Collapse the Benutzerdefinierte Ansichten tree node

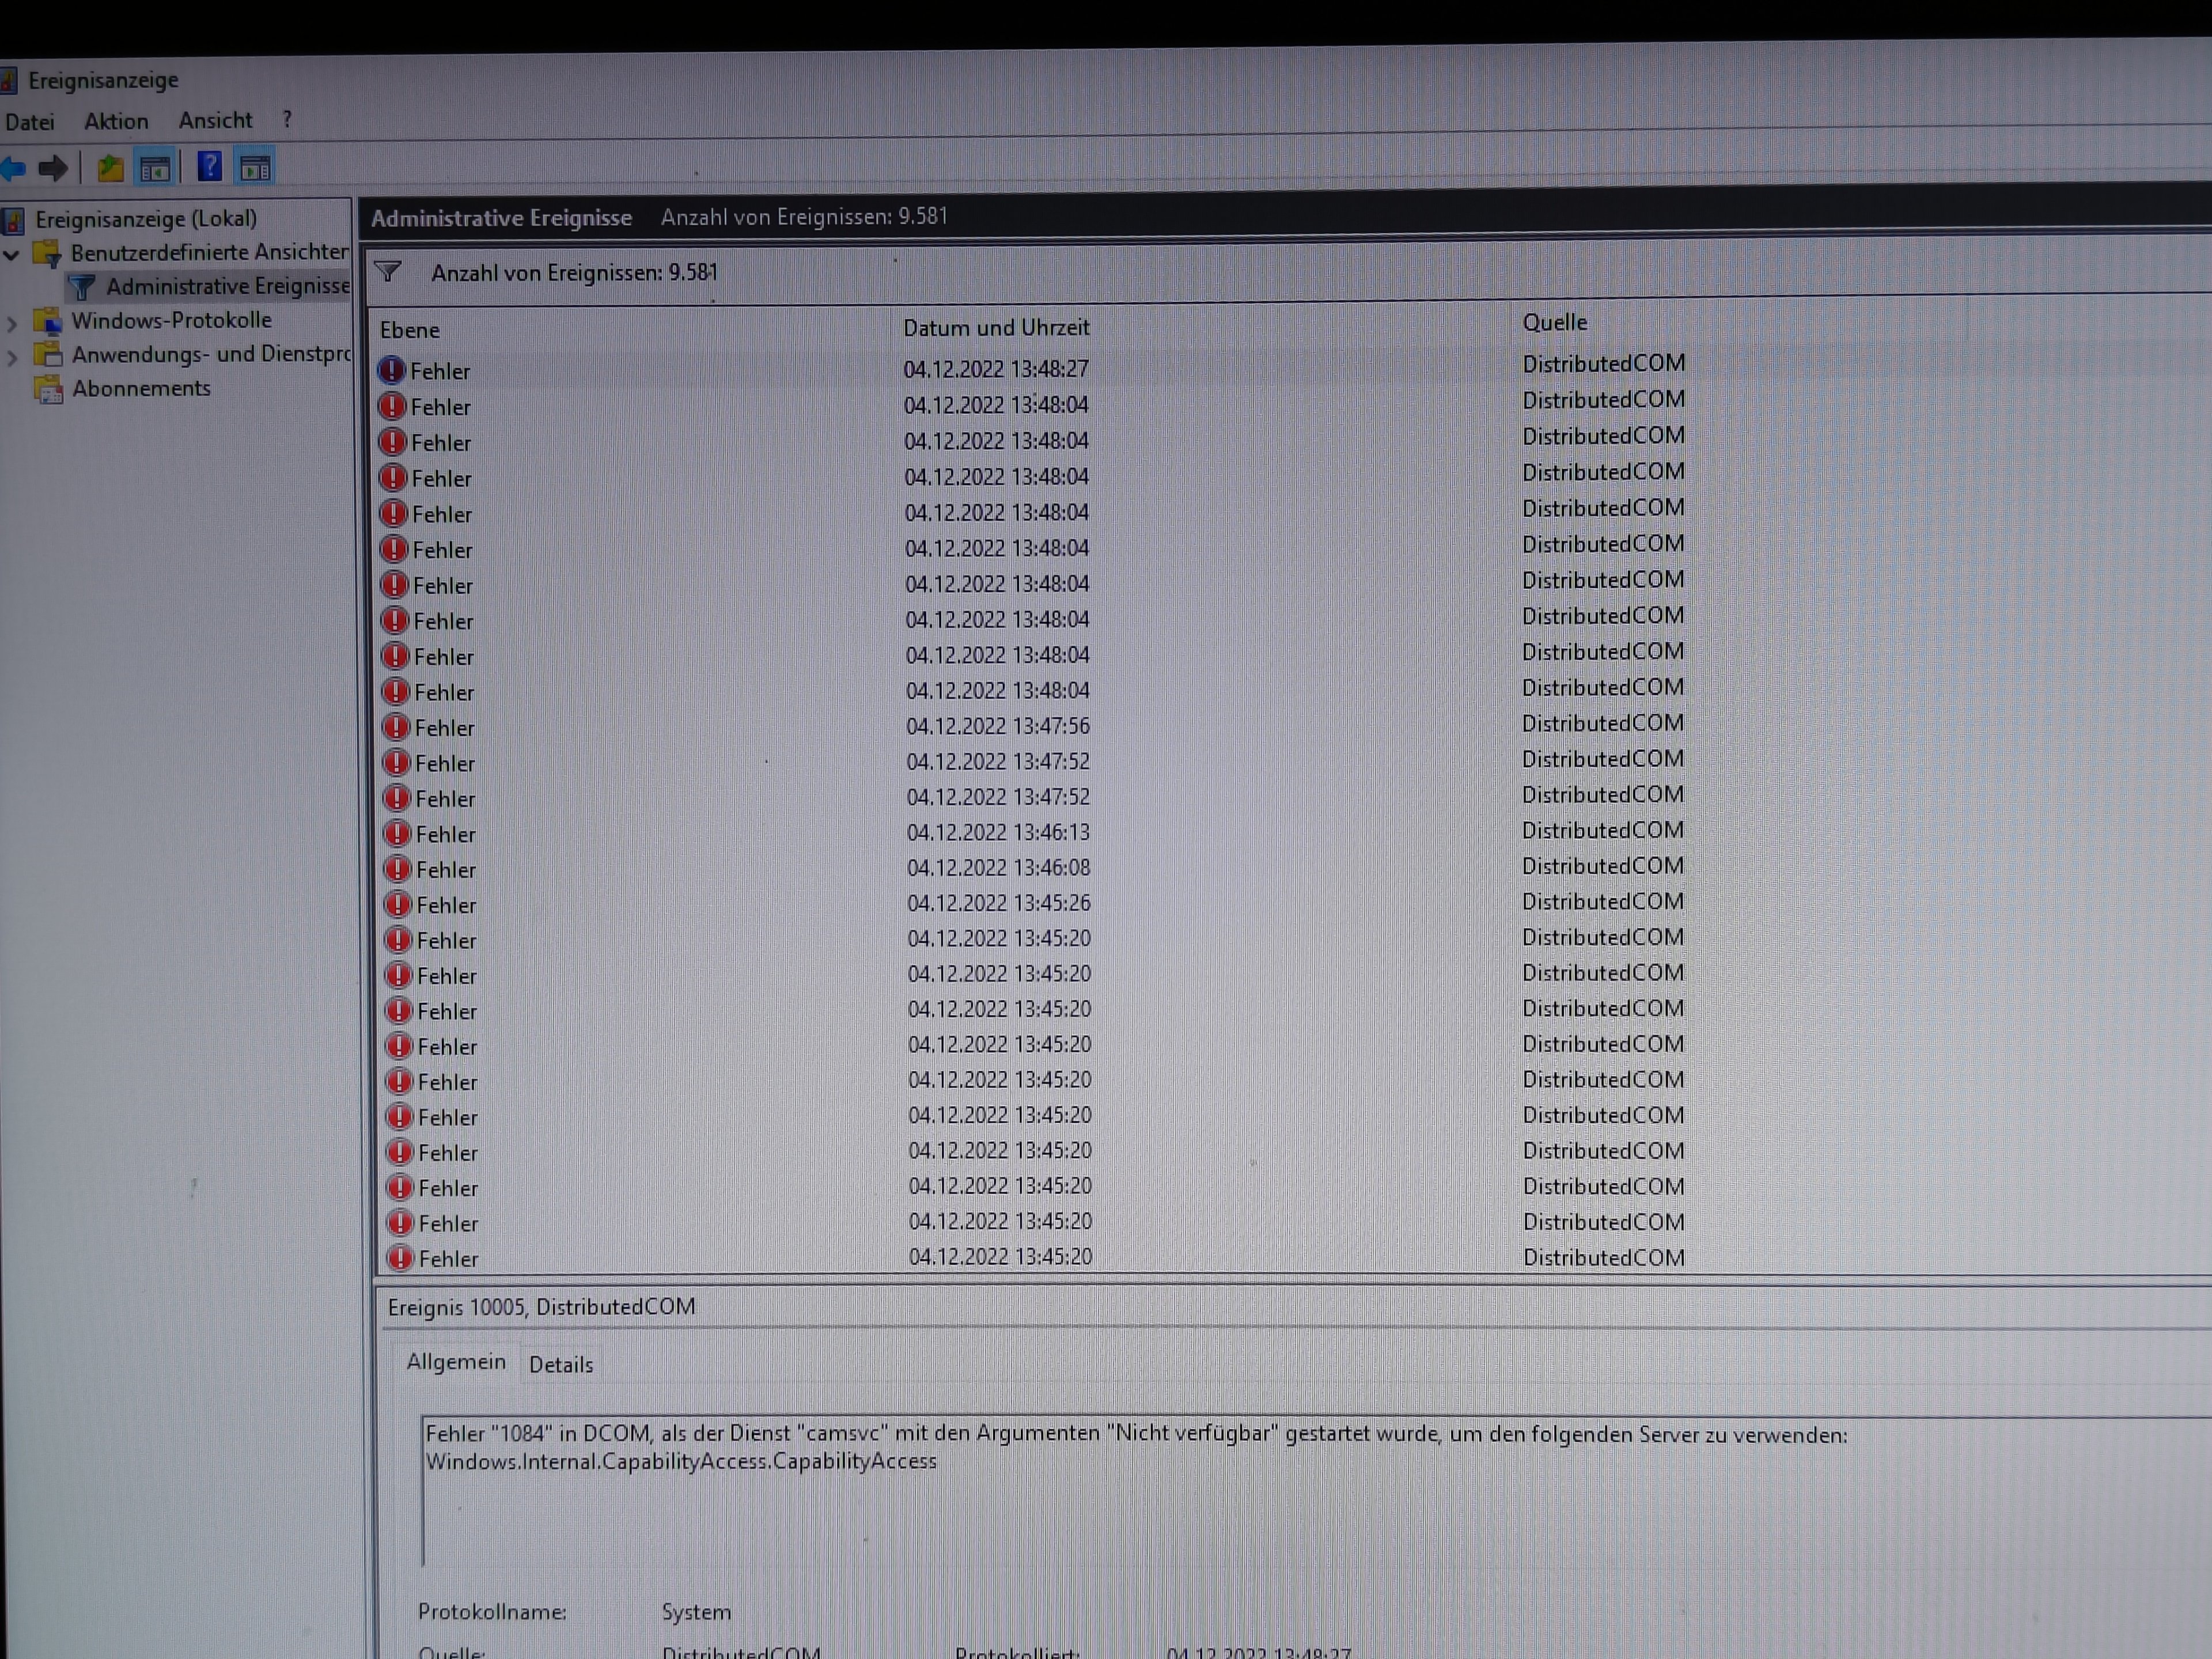tap(12, 254)
